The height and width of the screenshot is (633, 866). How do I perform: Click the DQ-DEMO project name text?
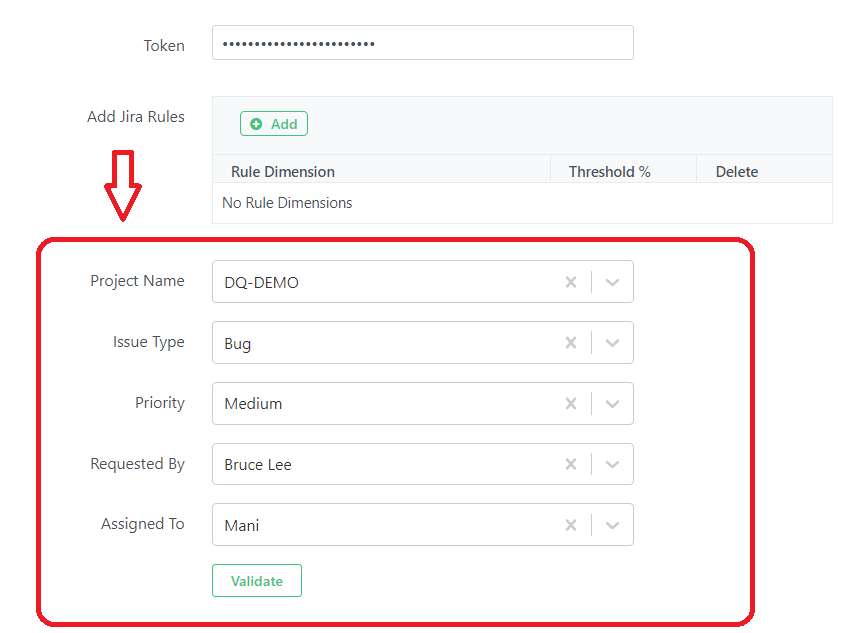[x=261, y=283]
